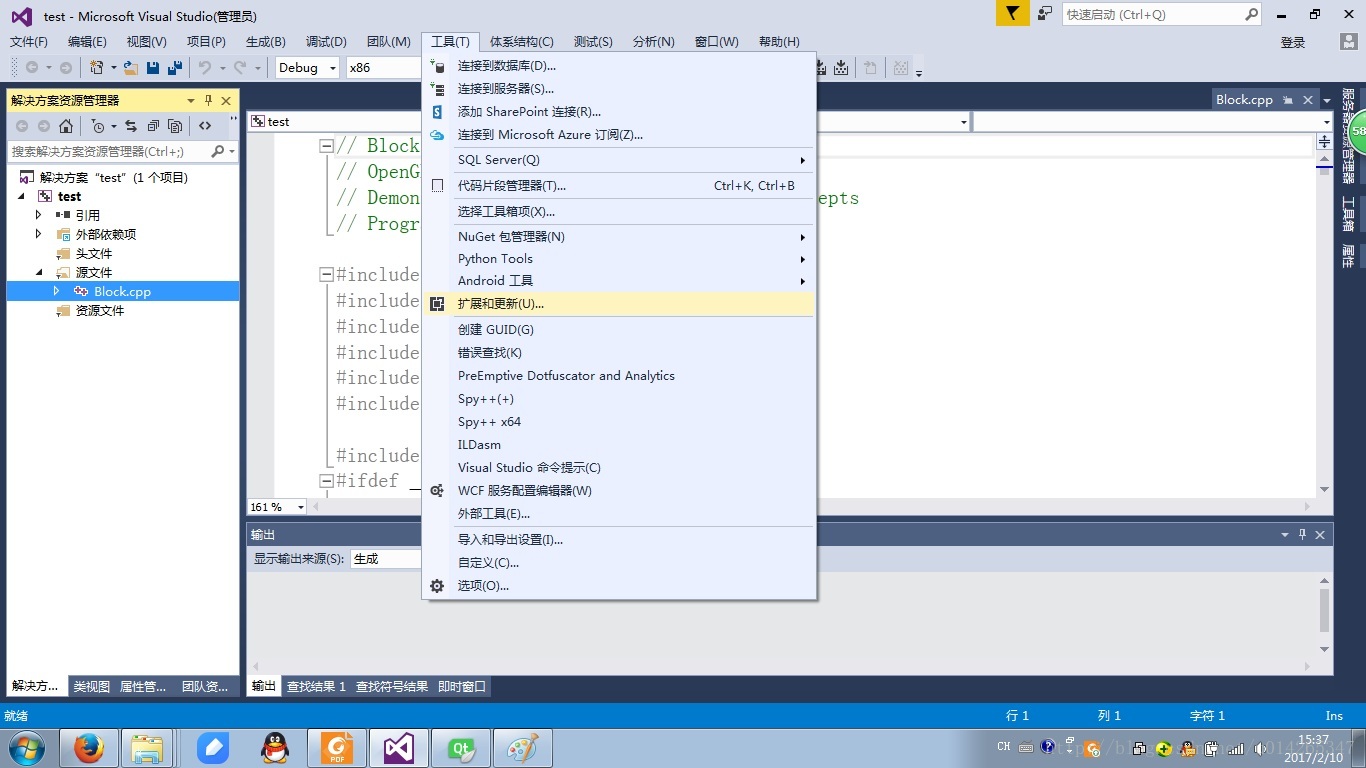
Task: Collapse the Block comment outline region
Action: pyautogui.click(x=326, y=146)
